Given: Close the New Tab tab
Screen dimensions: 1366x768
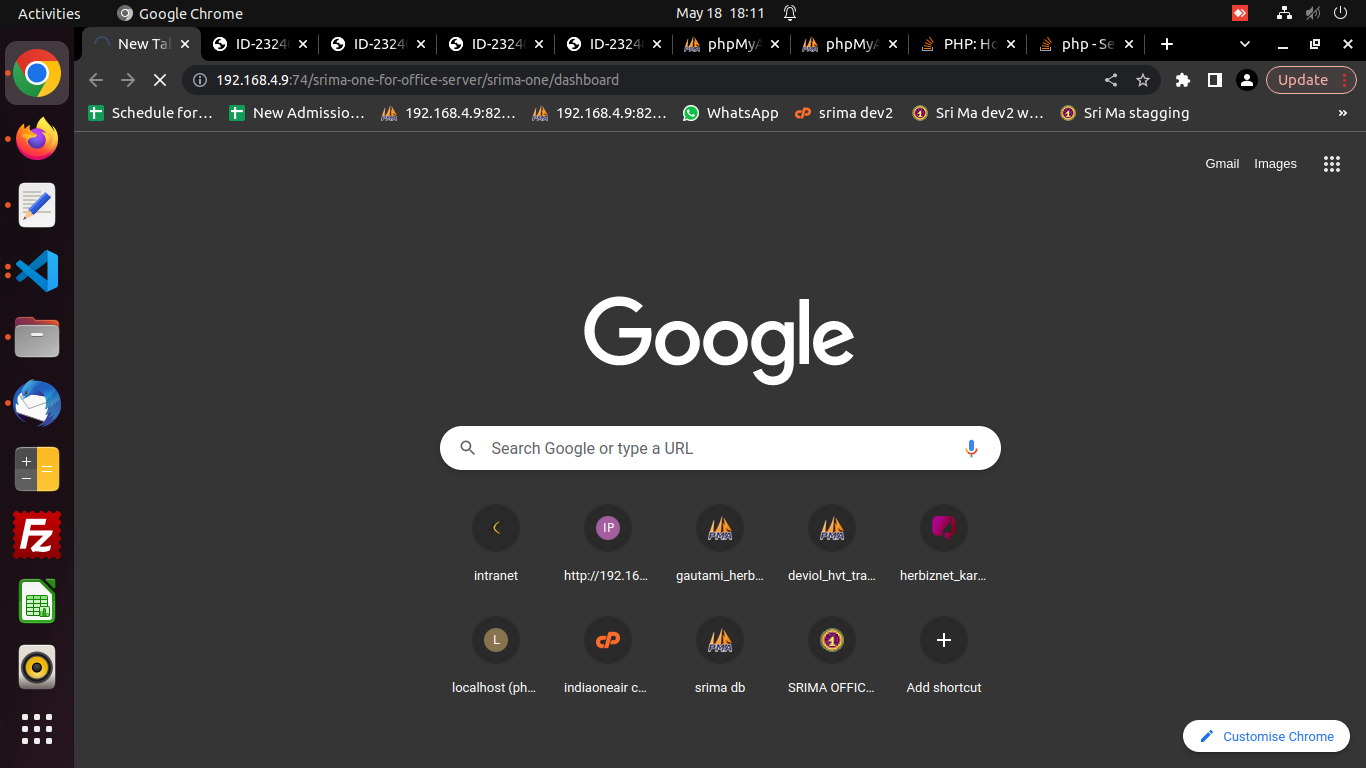Looking at the screenshot, I should (185, 44).
